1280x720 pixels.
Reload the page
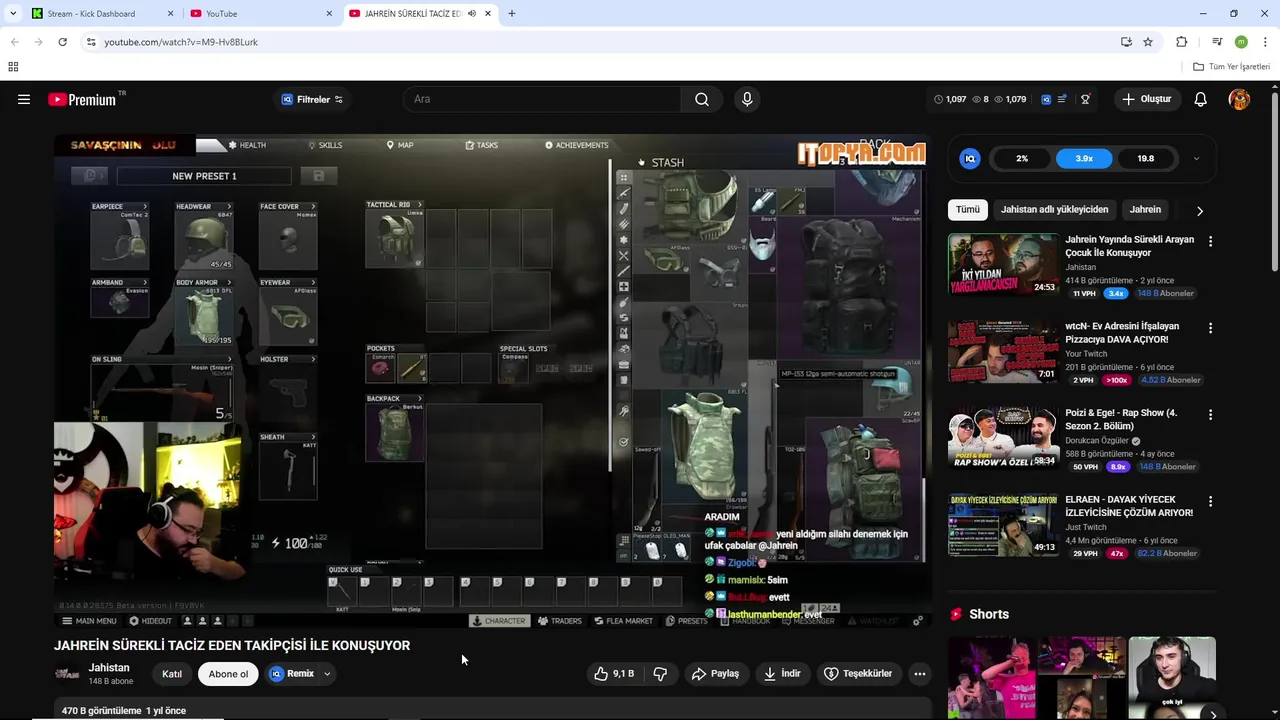tap(62, 42)
